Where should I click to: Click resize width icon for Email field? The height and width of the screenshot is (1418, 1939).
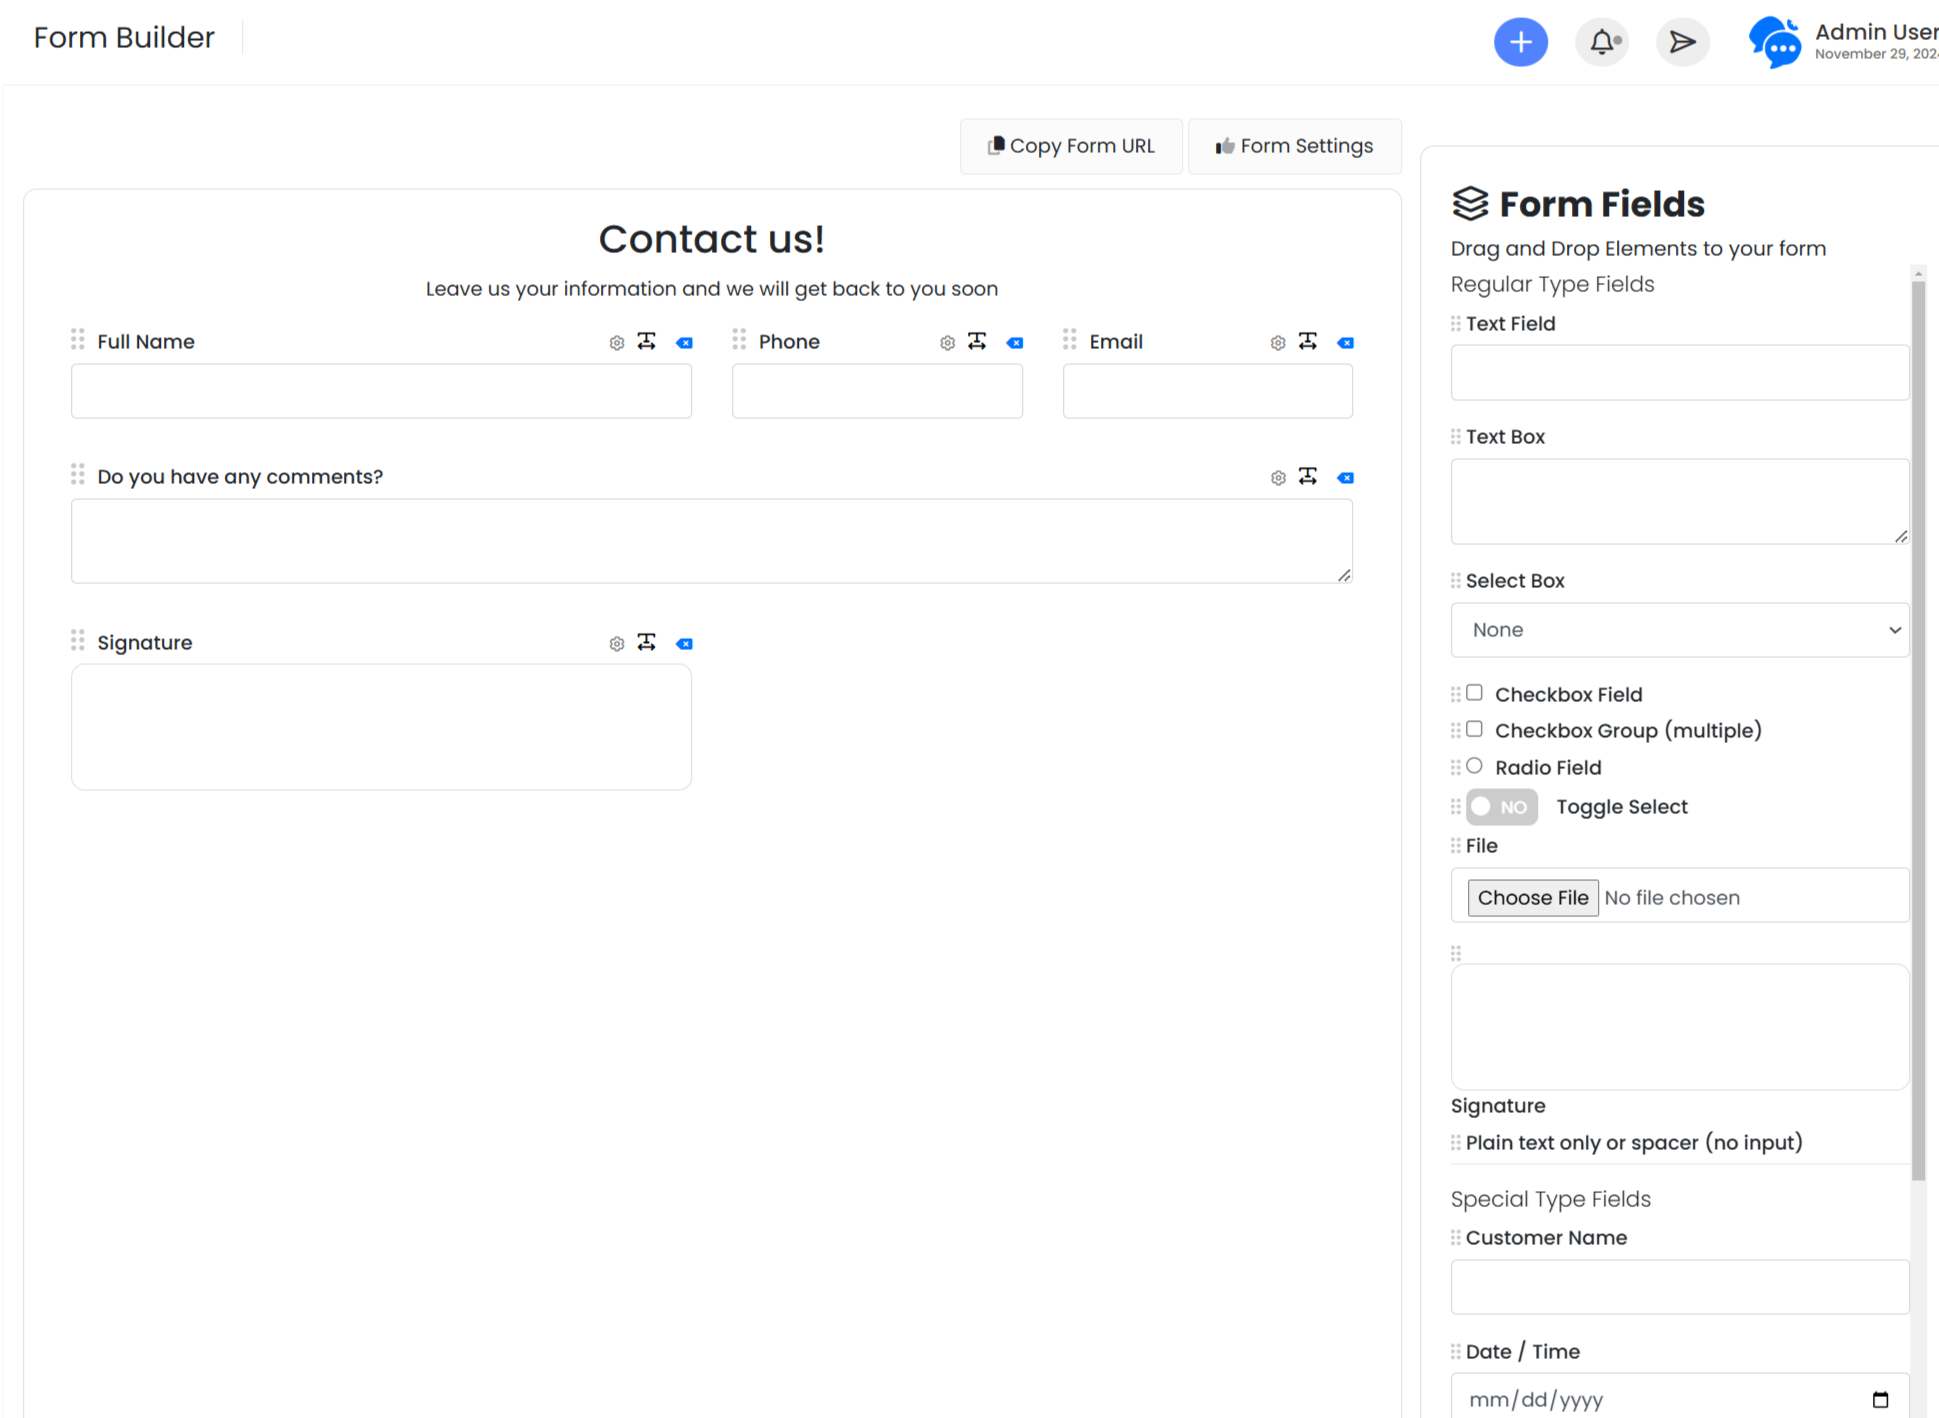click(1307, 341)
